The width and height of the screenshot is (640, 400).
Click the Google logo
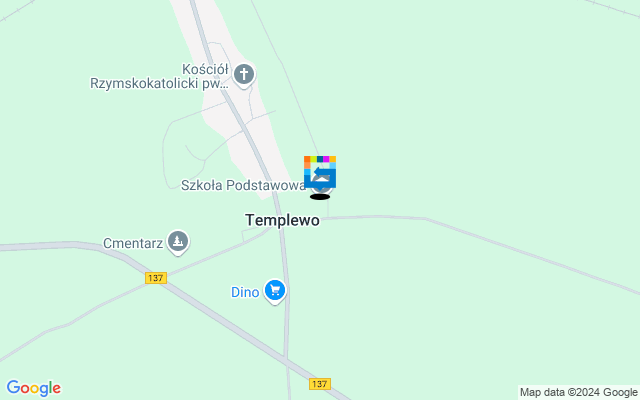34,388
